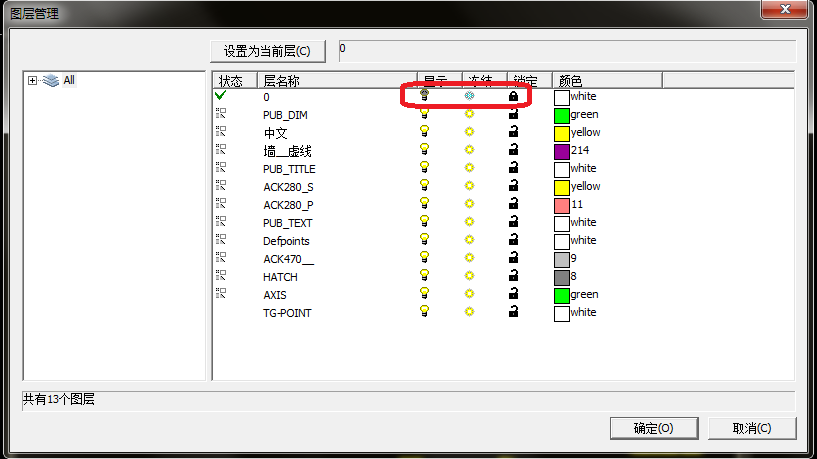Change HATCH gray color 8 swatch
The image size is (817, 459).
(562, 278)
